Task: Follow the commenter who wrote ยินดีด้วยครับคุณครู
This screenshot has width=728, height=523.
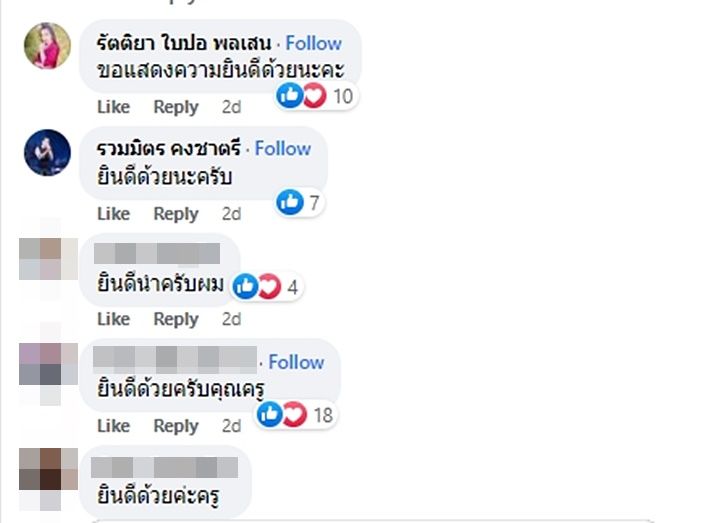Action: pyautogui.click(x=296, y=362)
